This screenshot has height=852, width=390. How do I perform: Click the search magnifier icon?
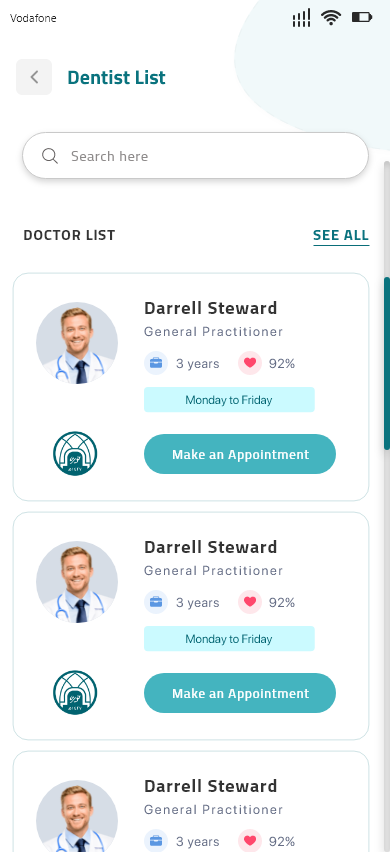[x=50, y=156]
